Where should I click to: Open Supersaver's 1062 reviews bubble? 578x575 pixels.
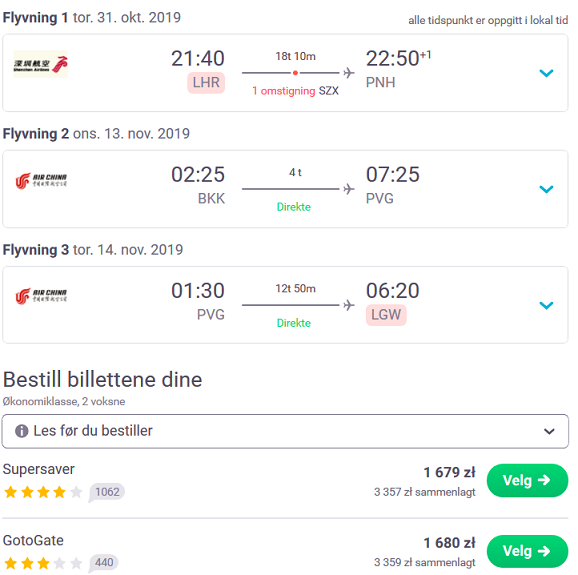[107, 492]
